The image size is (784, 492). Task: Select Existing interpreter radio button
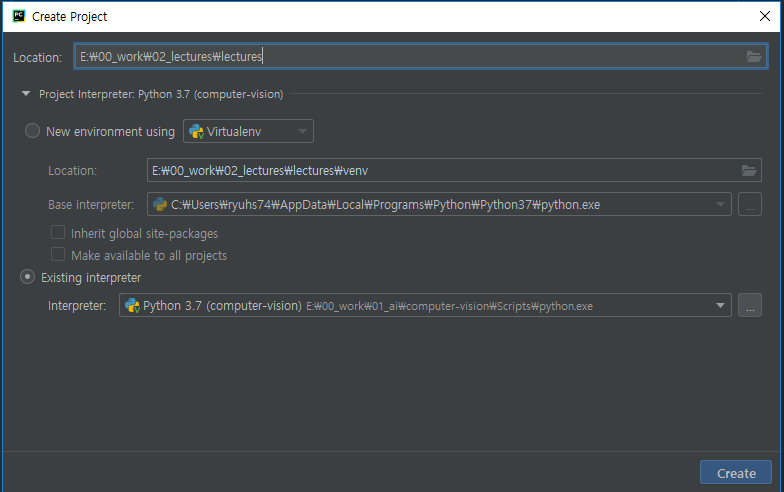click(x=28, y=277)
